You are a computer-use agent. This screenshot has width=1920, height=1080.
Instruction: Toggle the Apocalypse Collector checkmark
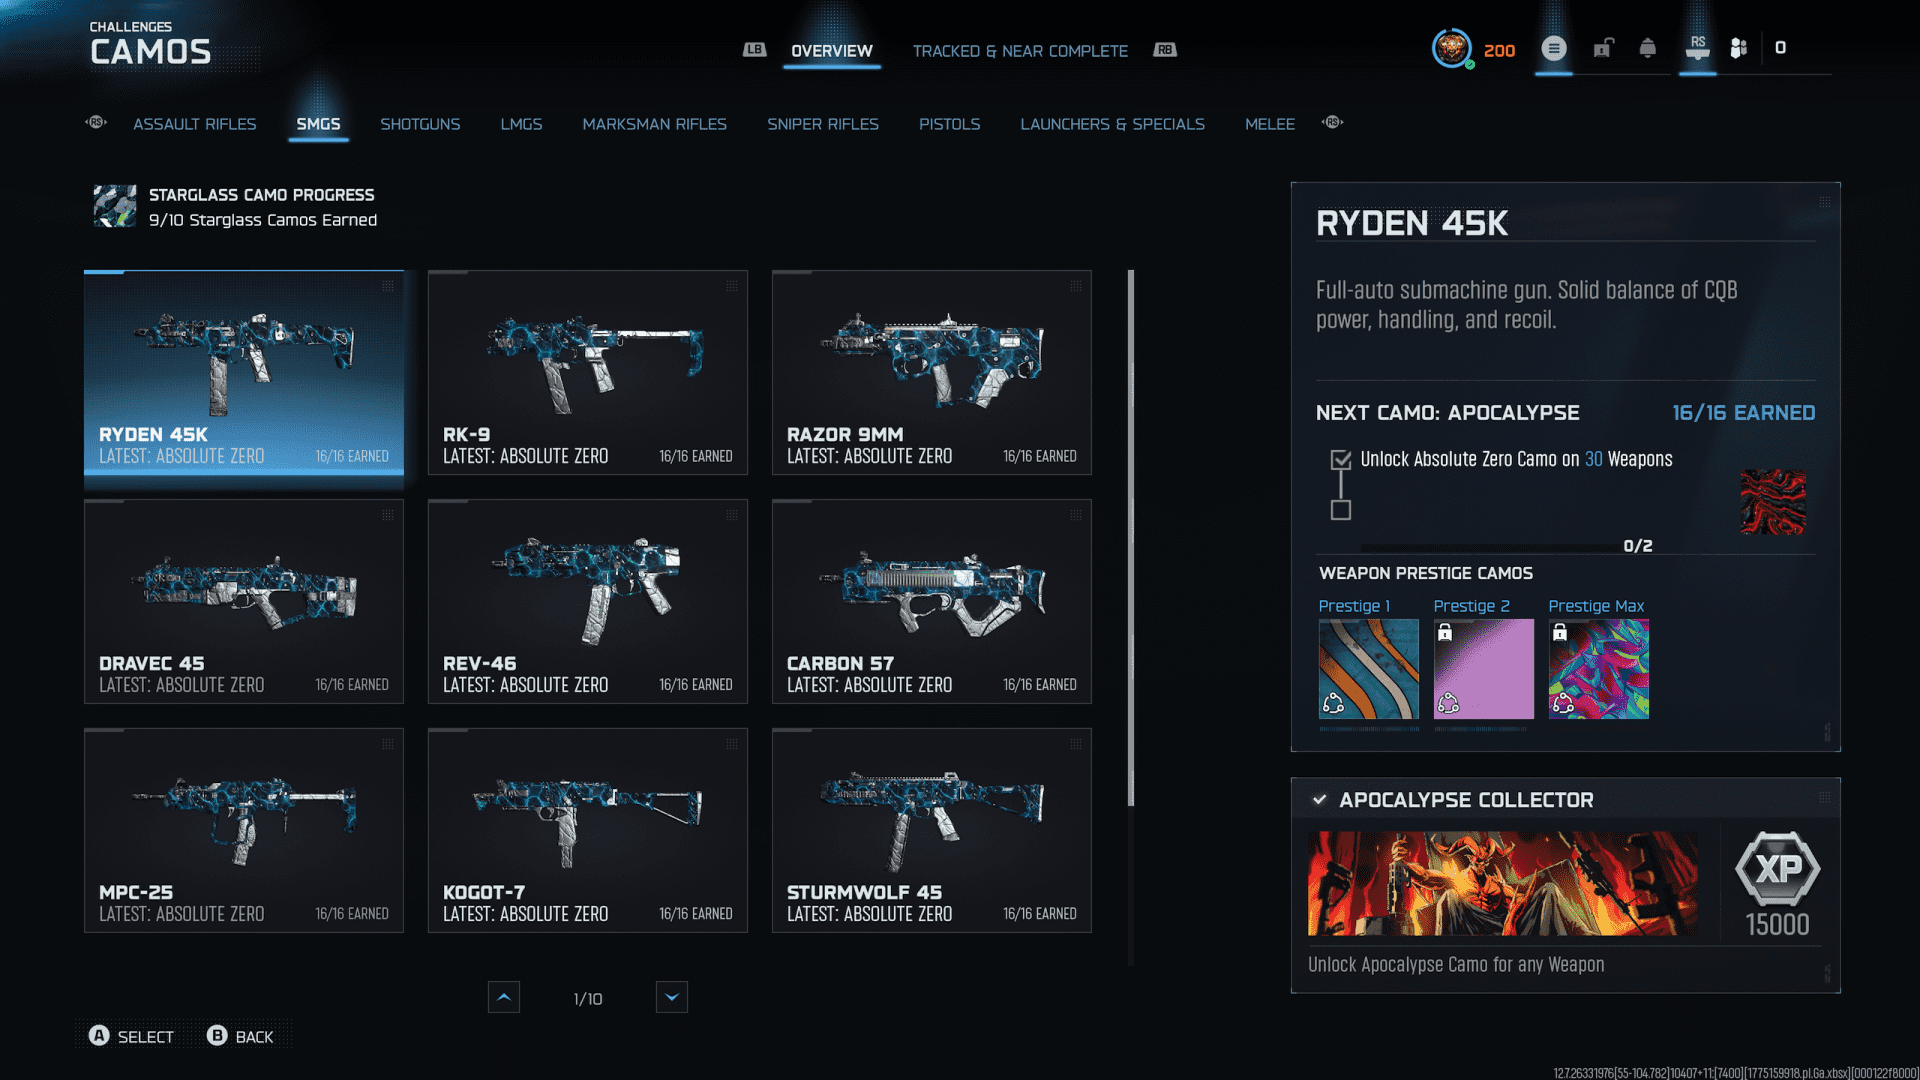tap(1320, 800)
